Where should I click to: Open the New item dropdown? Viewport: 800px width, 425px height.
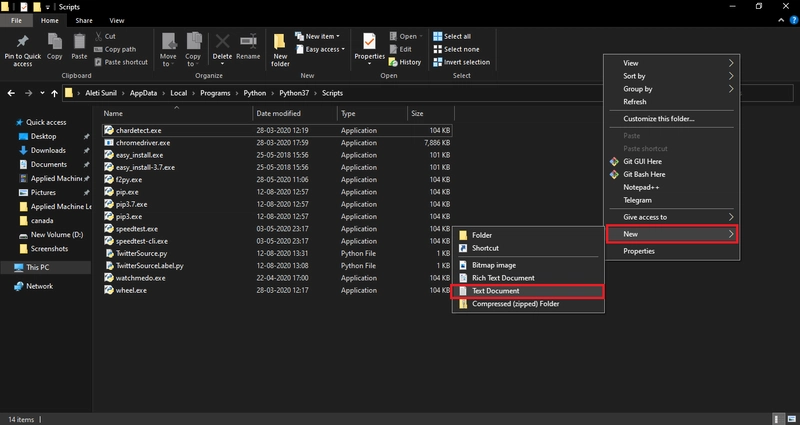click(x=317, y=36)
